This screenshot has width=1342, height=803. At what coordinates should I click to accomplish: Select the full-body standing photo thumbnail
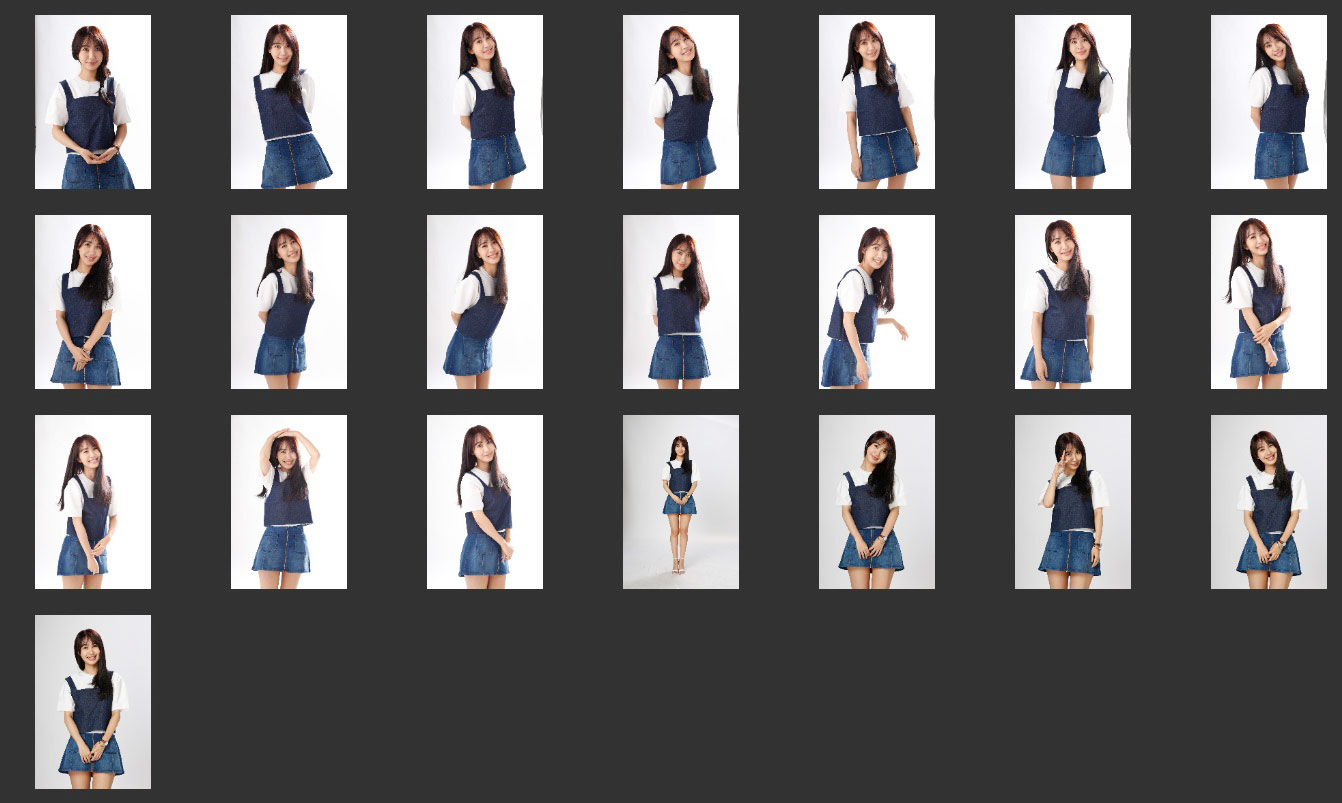[681, 502]
